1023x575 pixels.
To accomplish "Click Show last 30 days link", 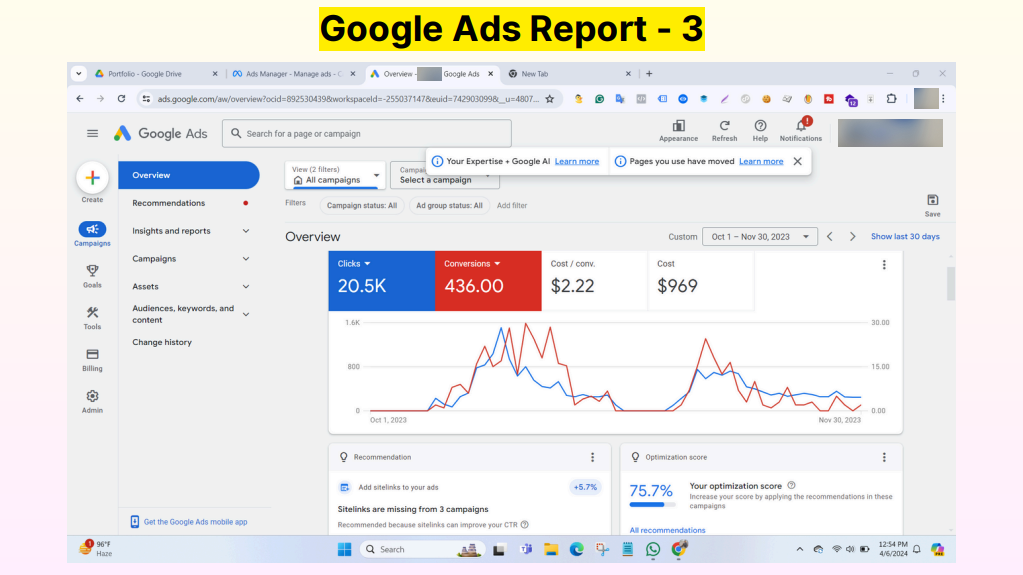I will (905, 236).
